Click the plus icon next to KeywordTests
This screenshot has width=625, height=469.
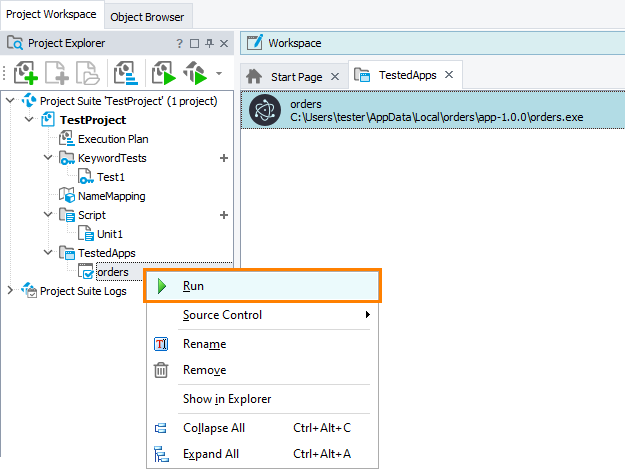point(223,158)
